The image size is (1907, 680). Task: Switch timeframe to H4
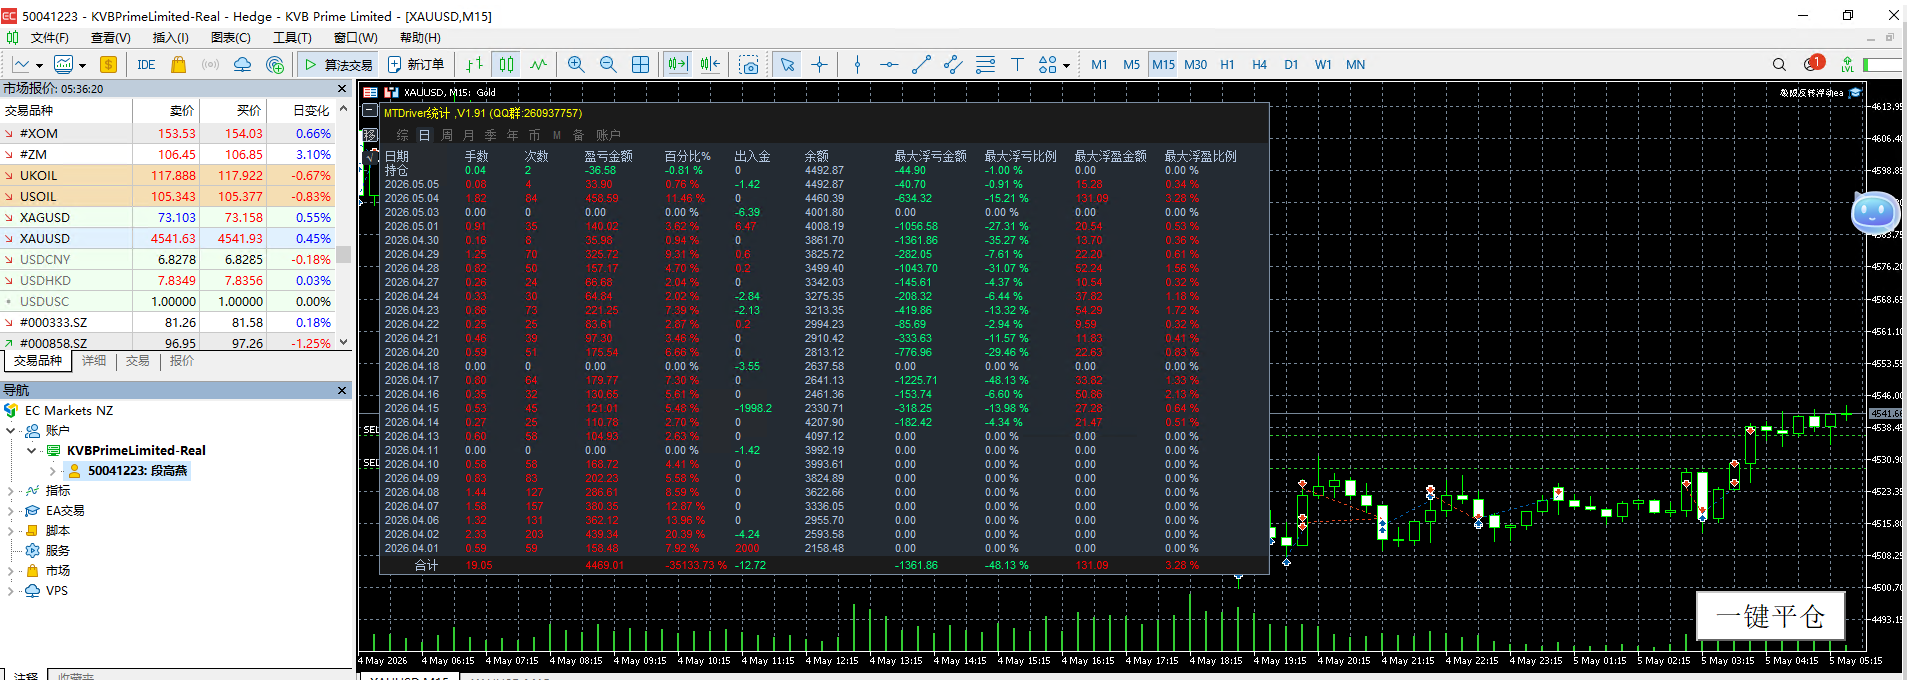[x=1259, y=64]
